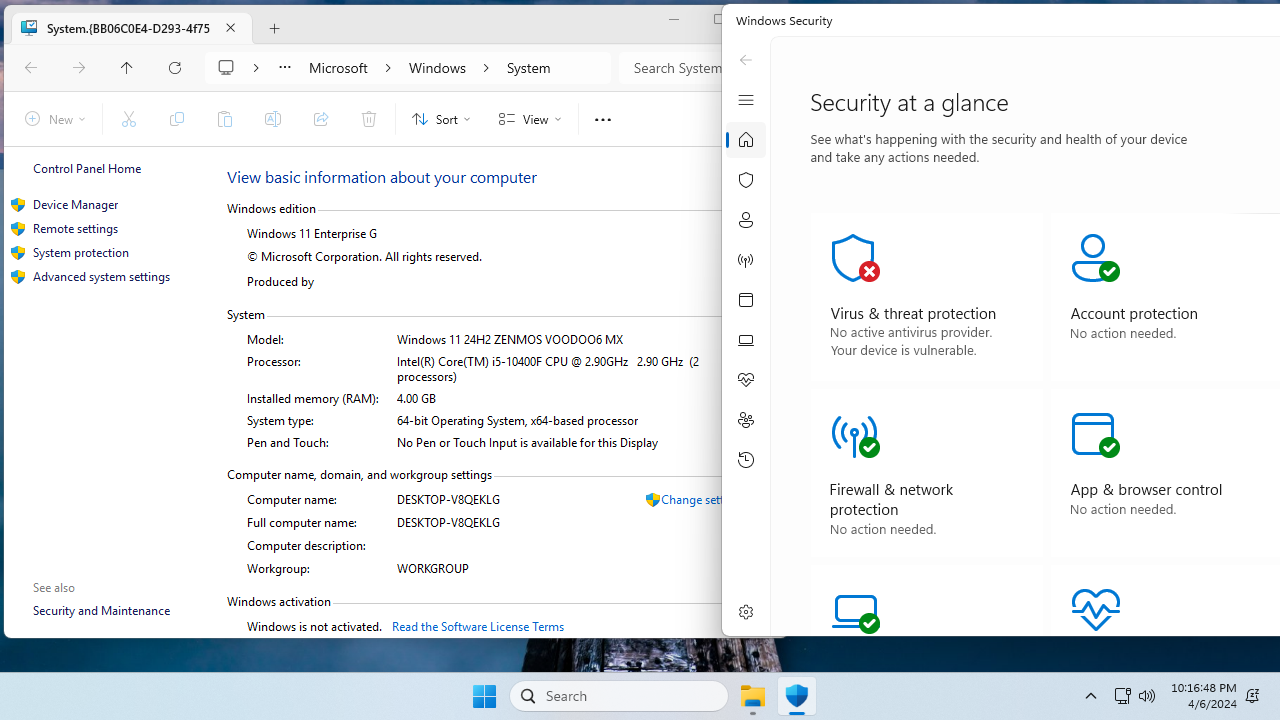Open Windows Security settings gear

(746, 612)
